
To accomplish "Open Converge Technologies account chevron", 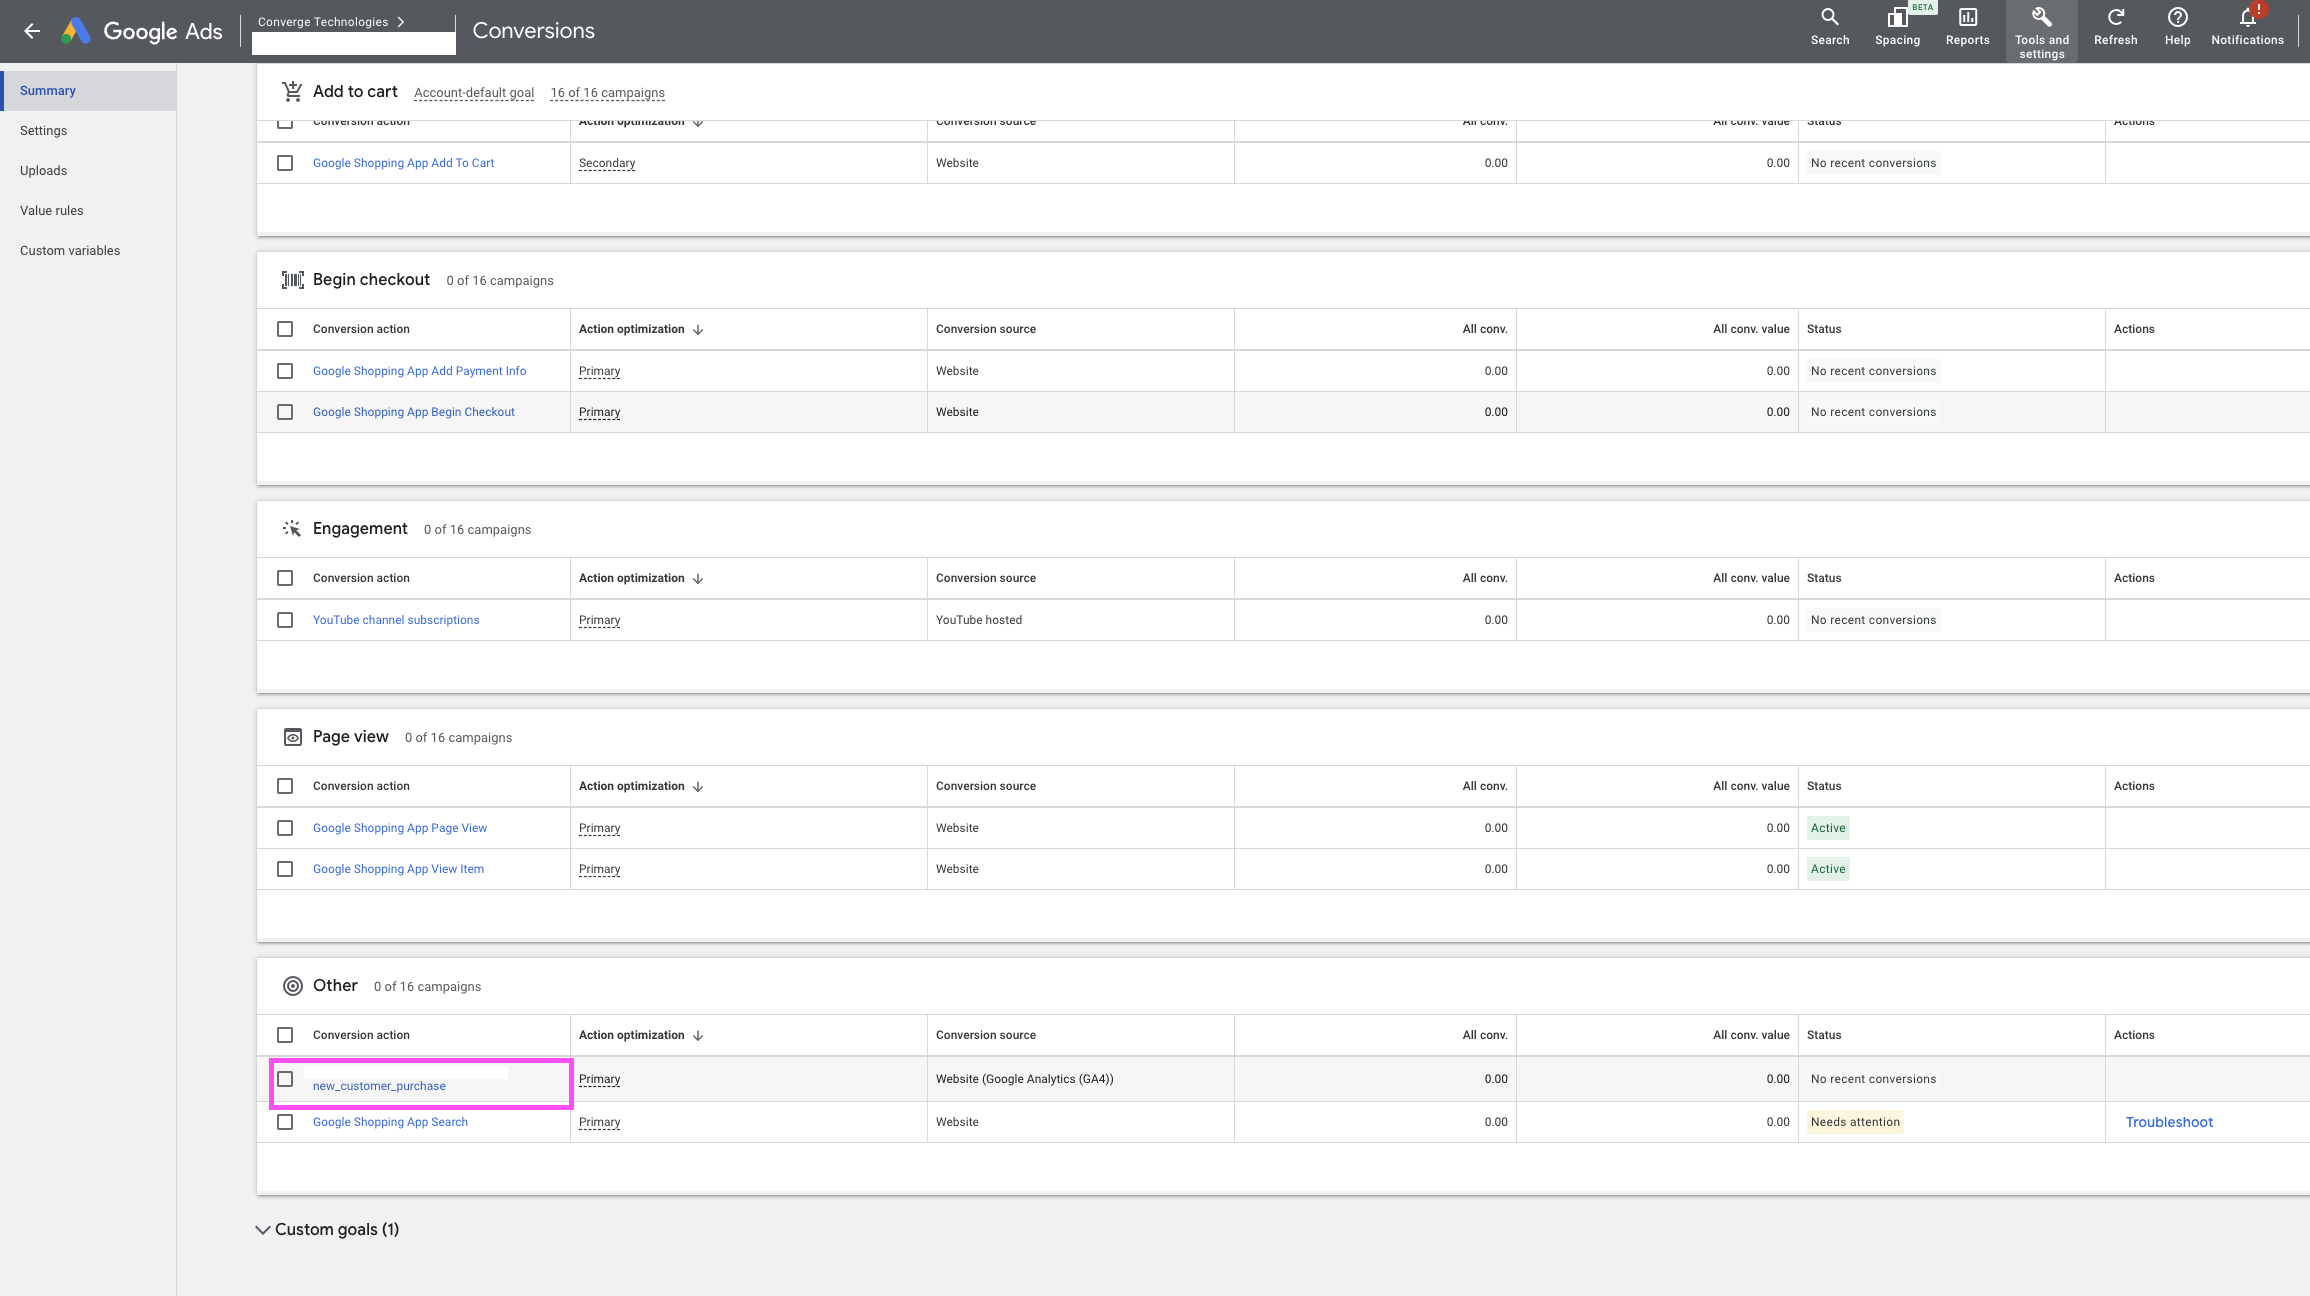I will coord(401,22).
